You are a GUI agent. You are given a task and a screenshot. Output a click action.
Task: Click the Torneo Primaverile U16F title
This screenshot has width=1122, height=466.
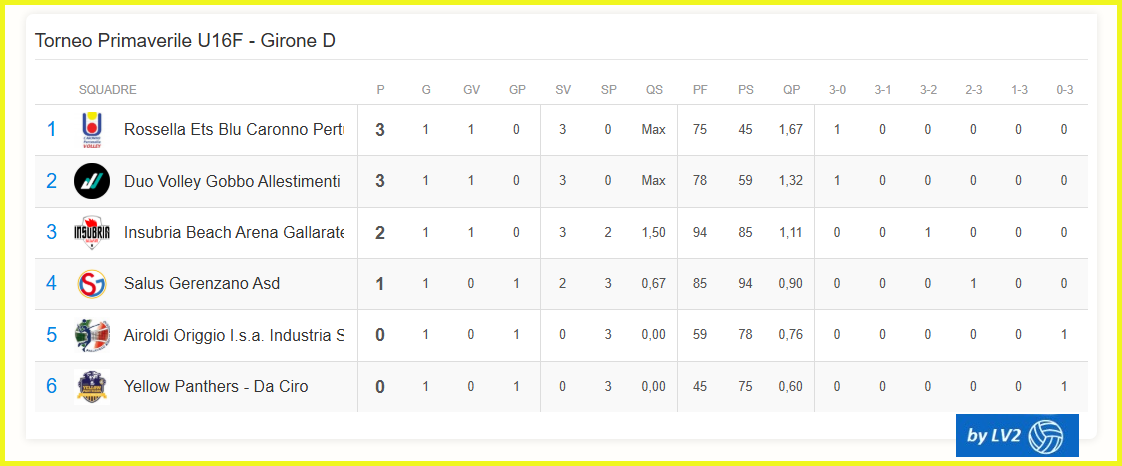click(x=185, y=41)
